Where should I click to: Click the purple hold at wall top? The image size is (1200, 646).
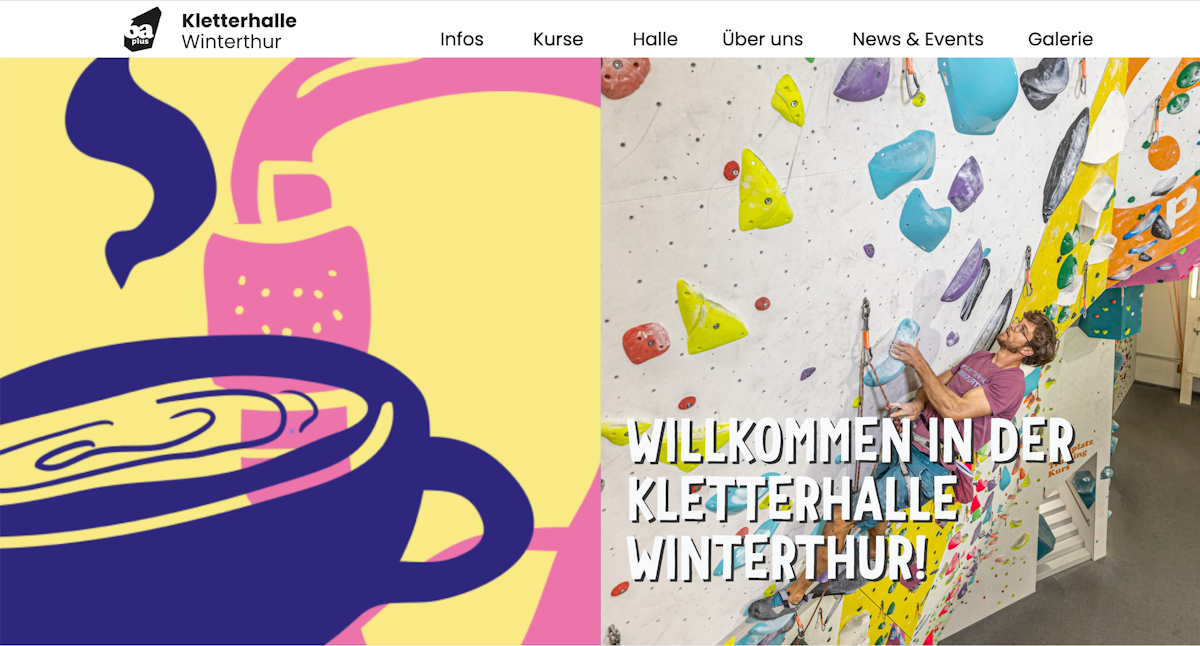click(862, 79)
